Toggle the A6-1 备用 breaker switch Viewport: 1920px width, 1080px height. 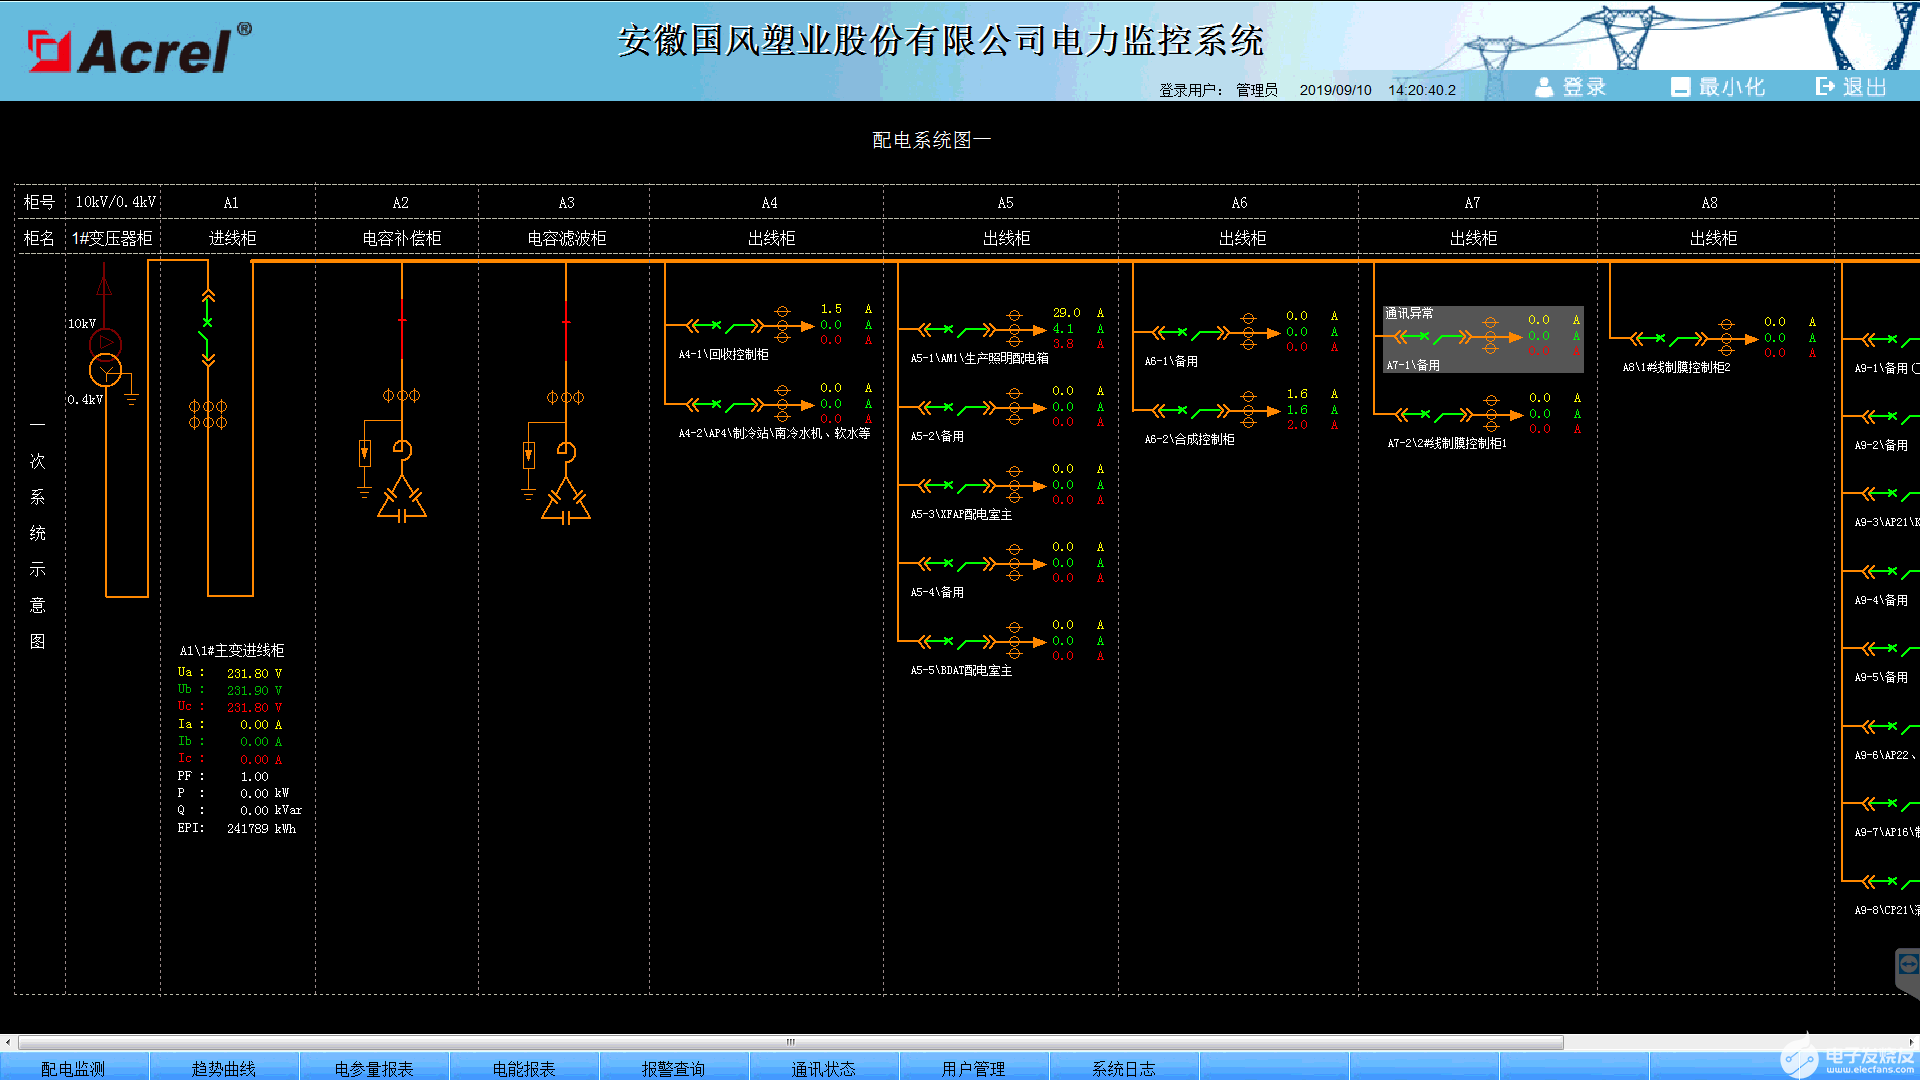click(x=1180, y=330)
